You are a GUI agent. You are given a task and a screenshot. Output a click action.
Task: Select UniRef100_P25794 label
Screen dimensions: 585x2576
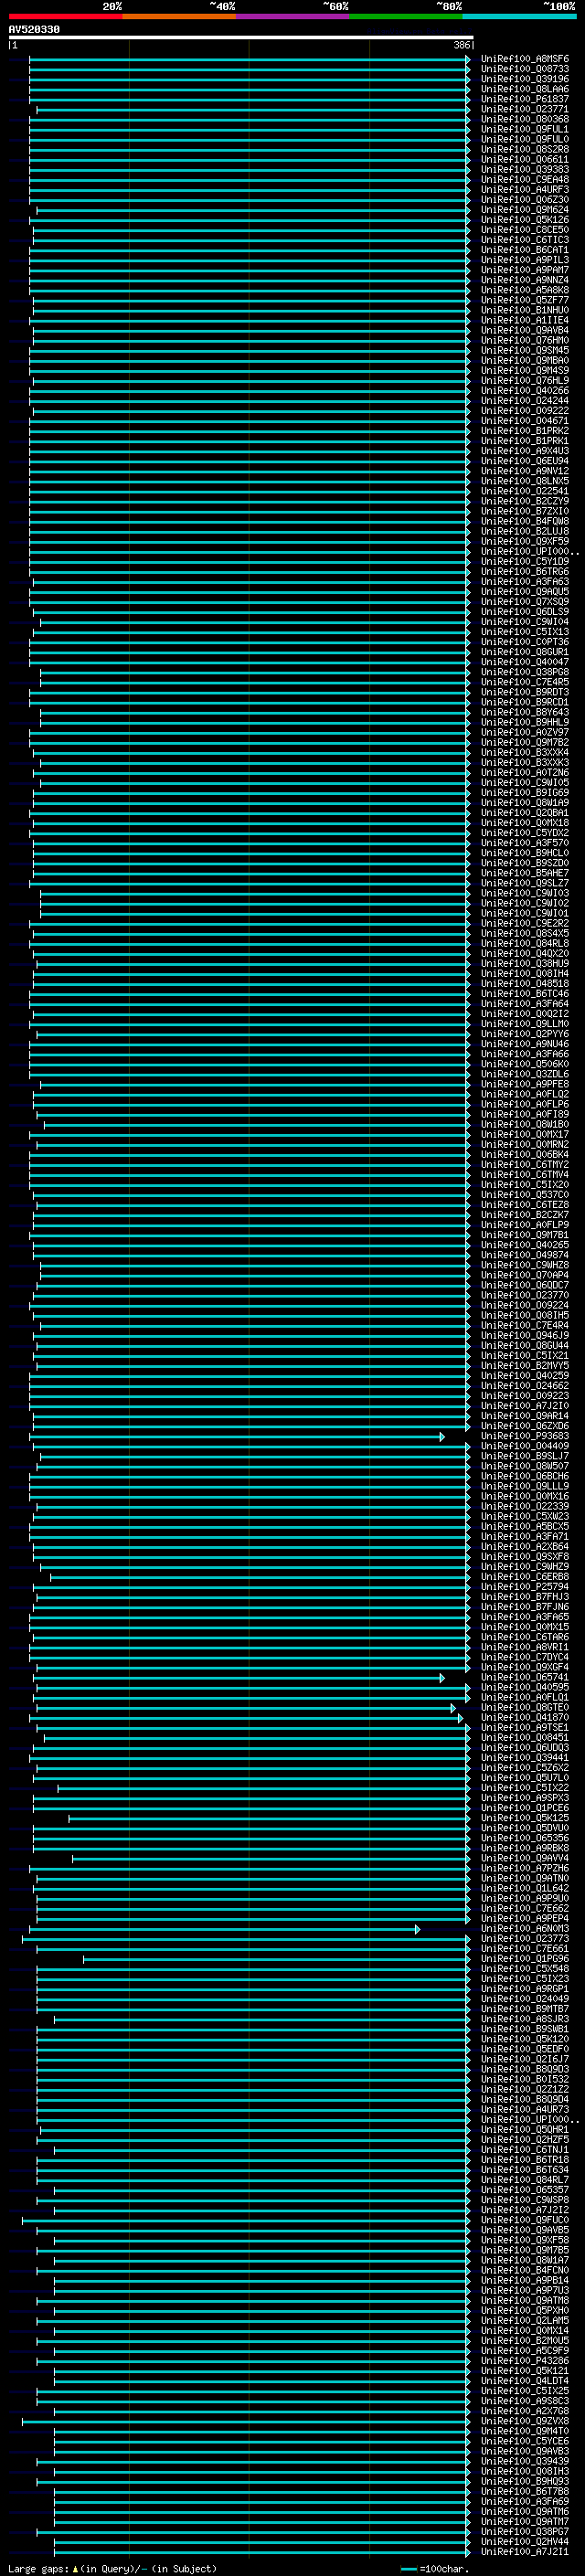(x=525, y=1587)
